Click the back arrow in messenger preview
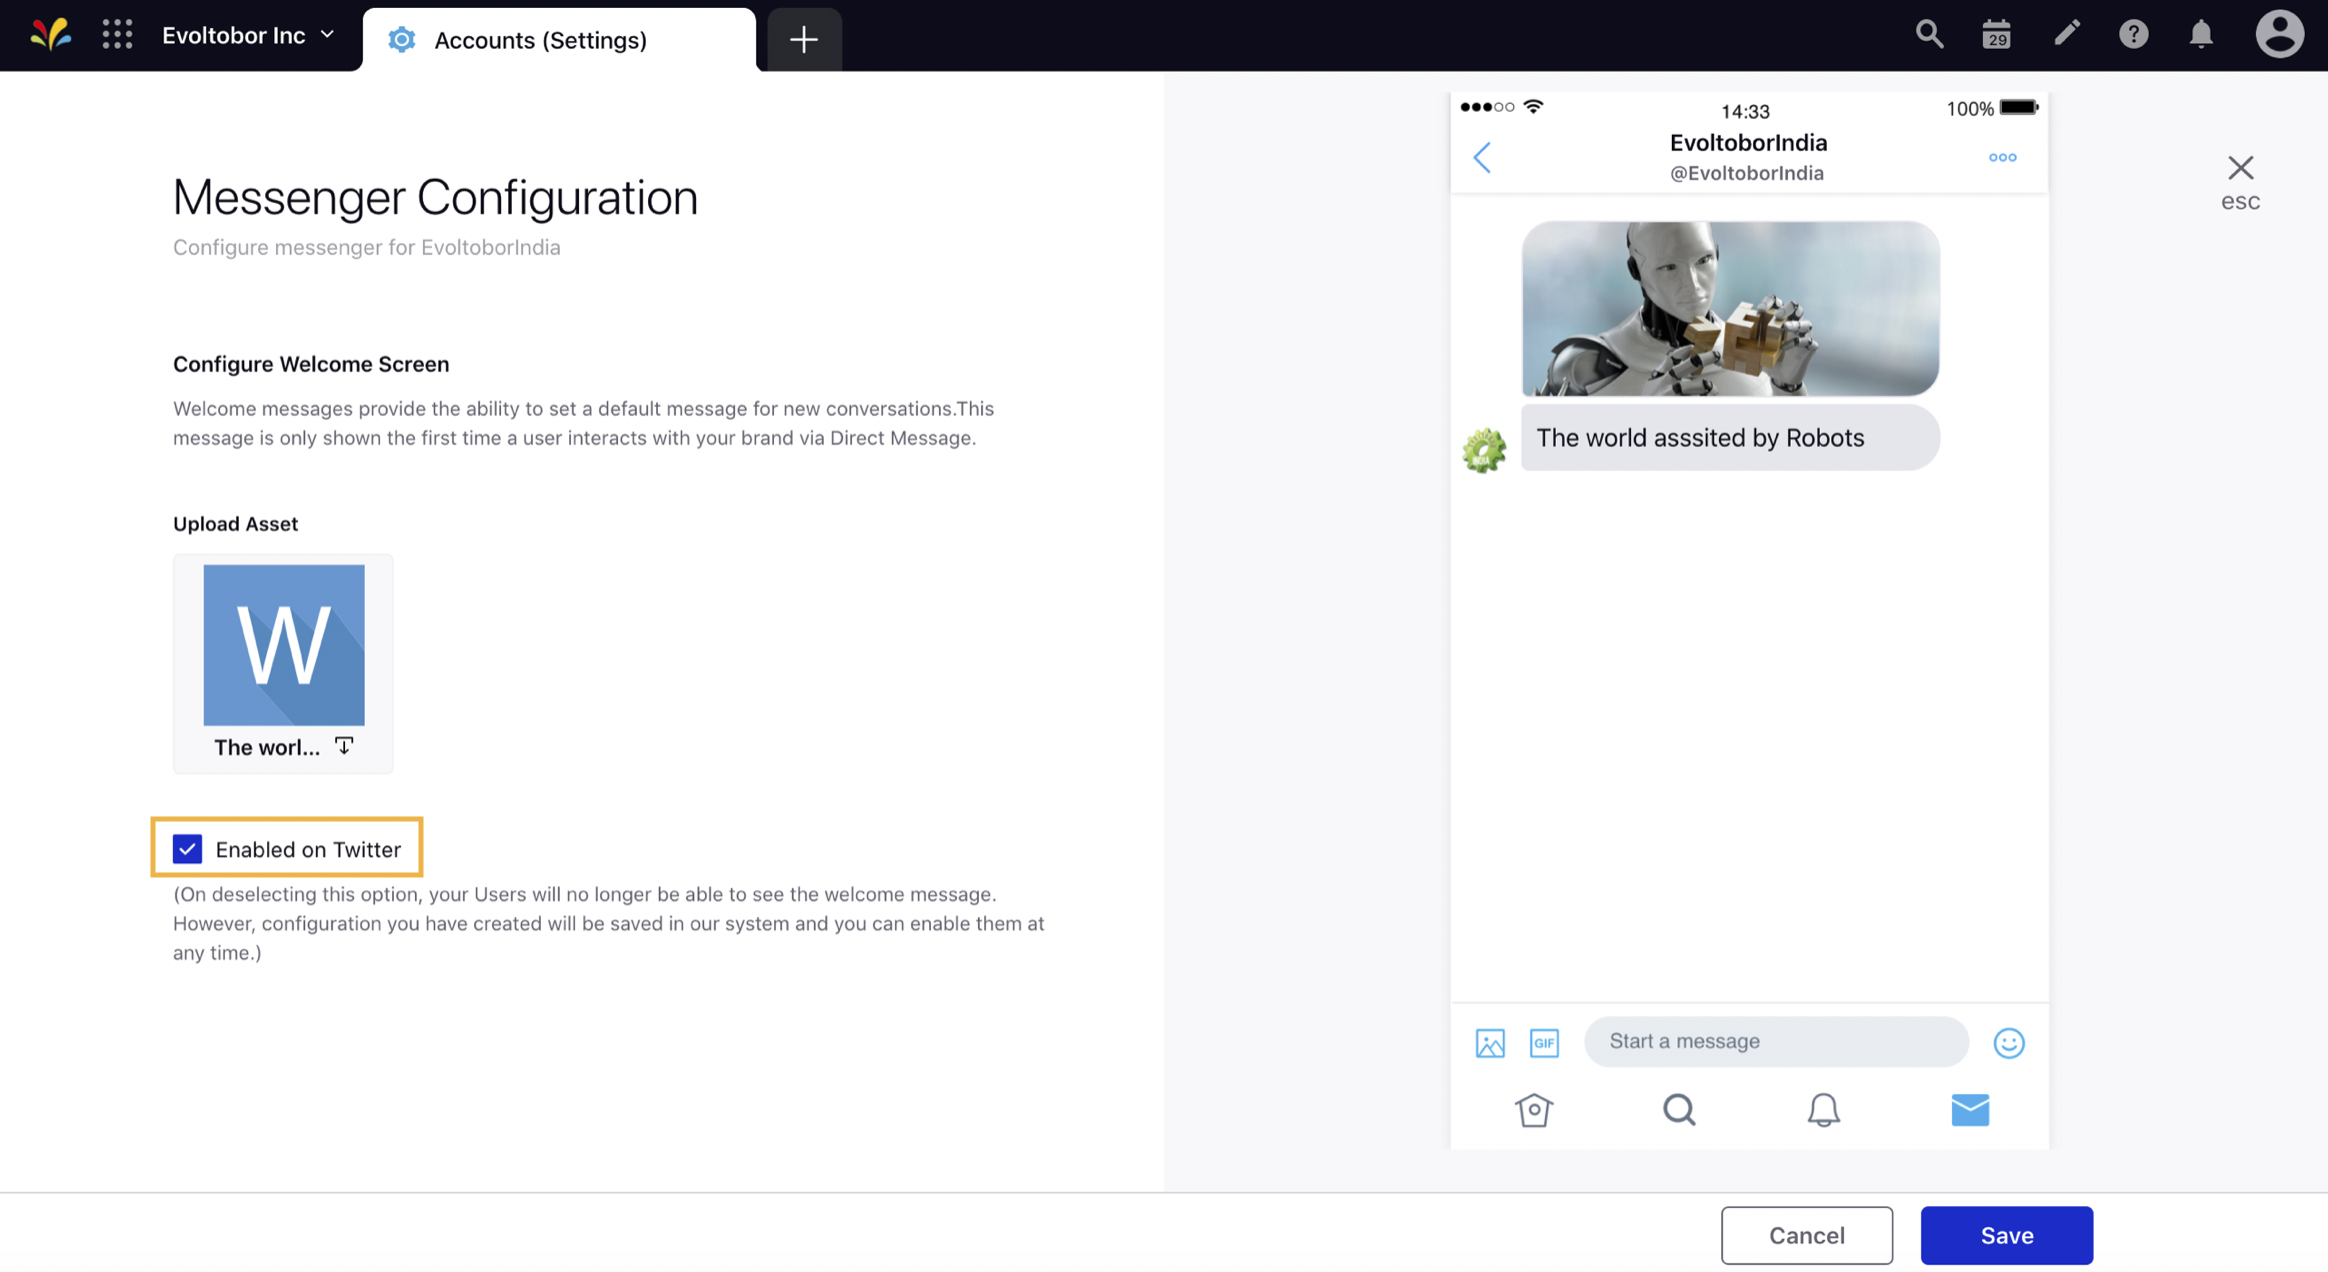This screenshot has width=2328, height=1272. pyautogui.click(x=1483, y=155)
